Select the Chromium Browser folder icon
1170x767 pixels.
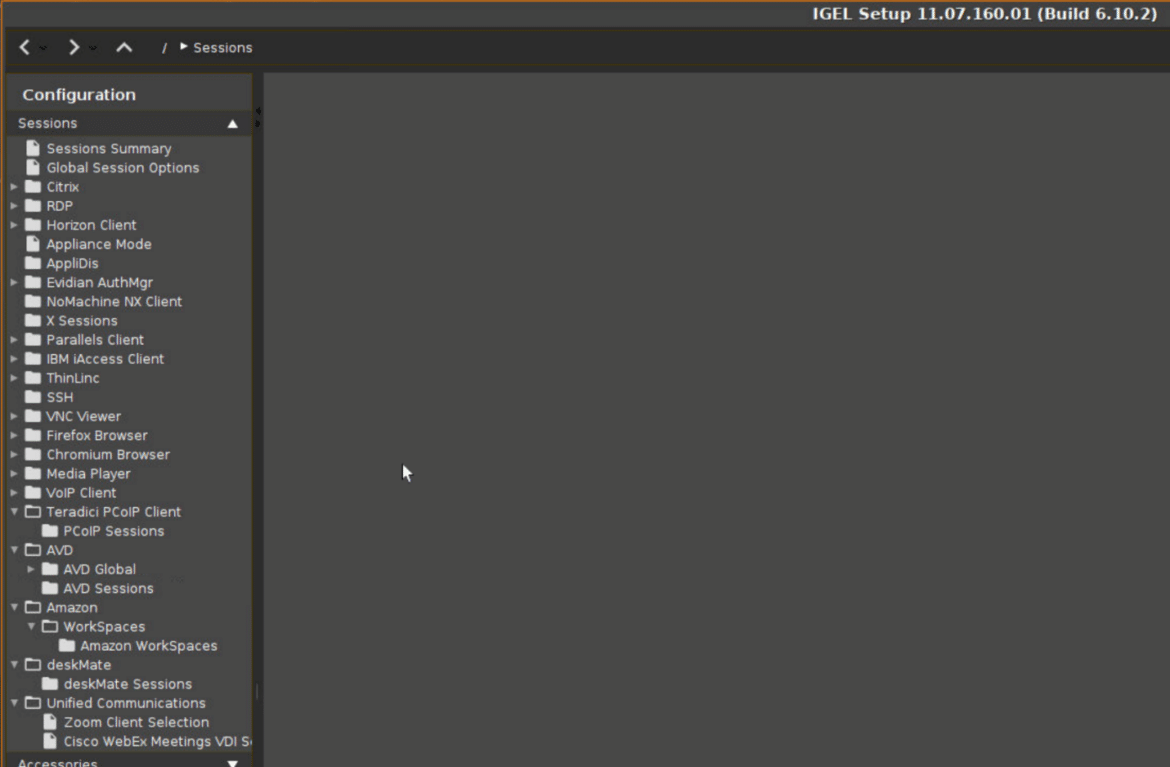33,454
